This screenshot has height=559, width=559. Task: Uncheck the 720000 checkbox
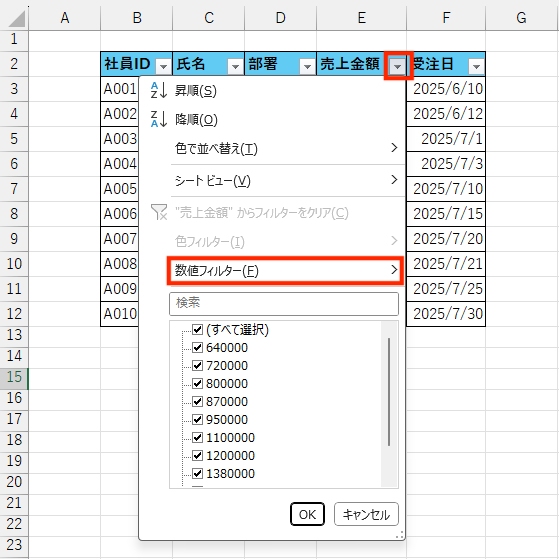click(x=198, y=365)
